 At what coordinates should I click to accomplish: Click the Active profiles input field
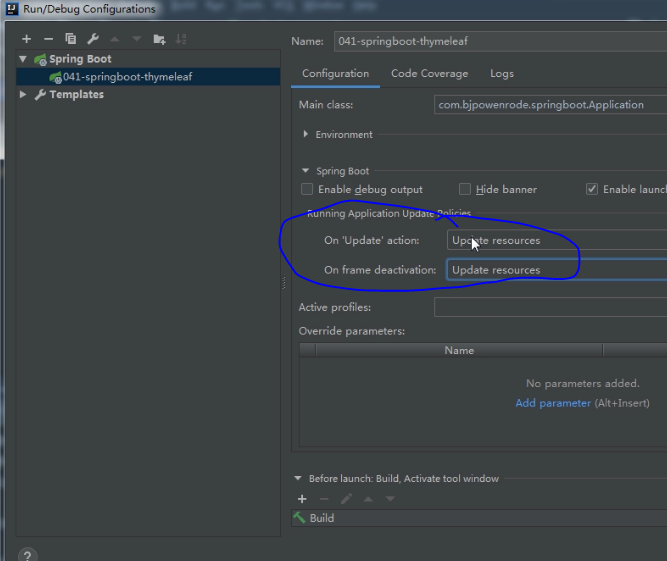click(550, 307)
